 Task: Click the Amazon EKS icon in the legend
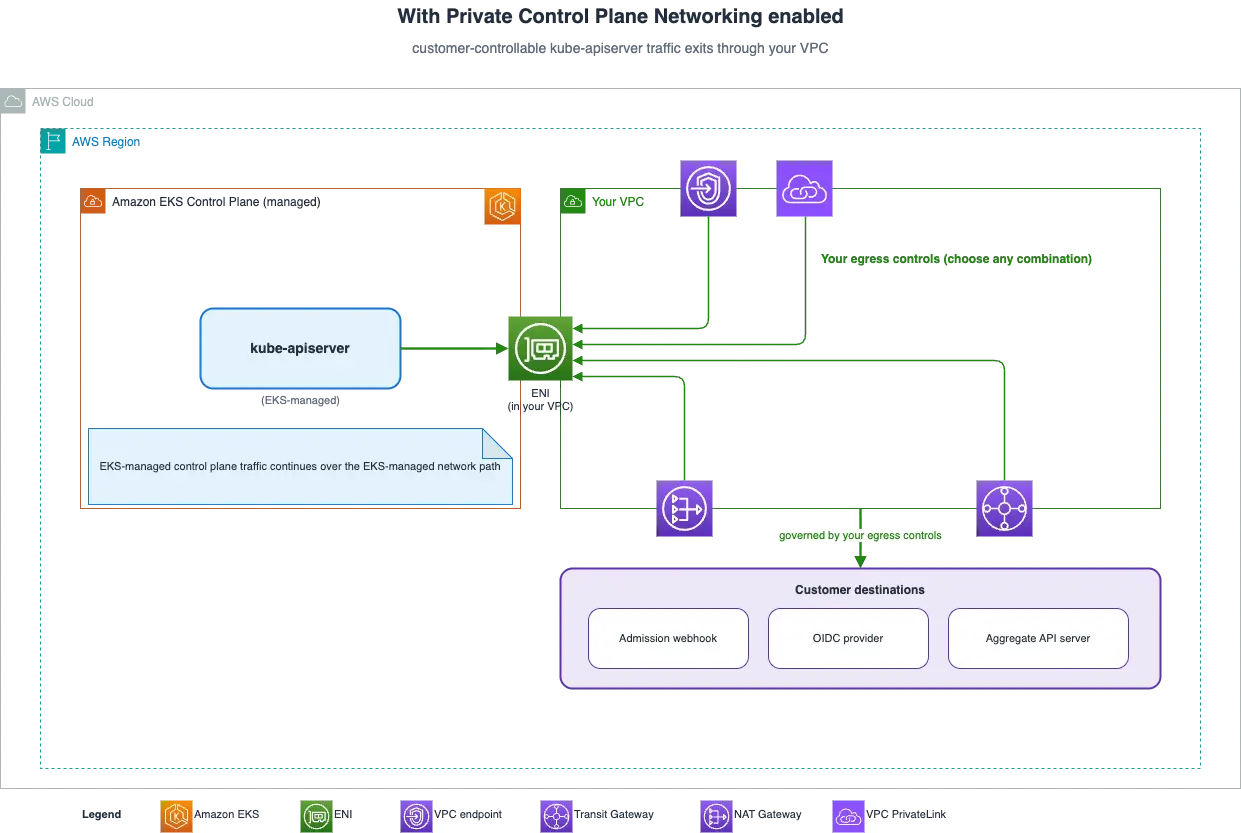177,815
